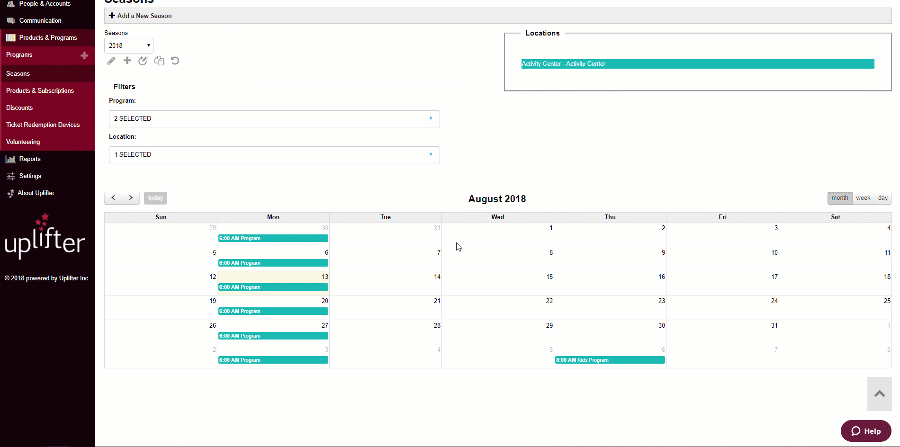
Task: Open Discounts in the sidebar
Action: pos(19,108)
